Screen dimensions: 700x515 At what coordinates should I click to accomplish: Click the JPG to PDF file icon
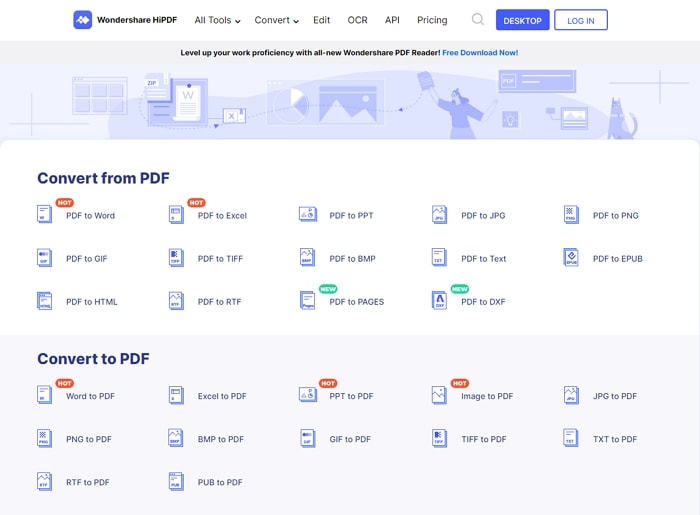(571, 395)
